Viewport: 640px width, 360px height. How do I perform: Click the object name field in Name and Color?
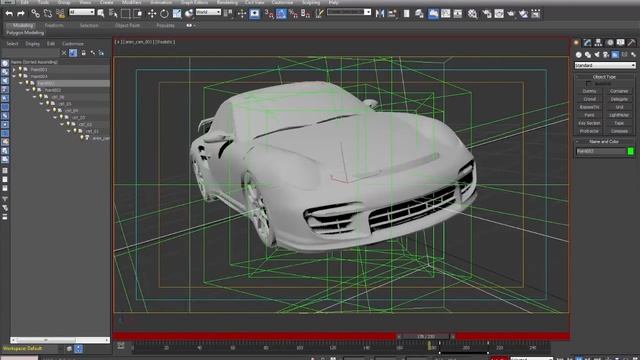pos(600,151)
